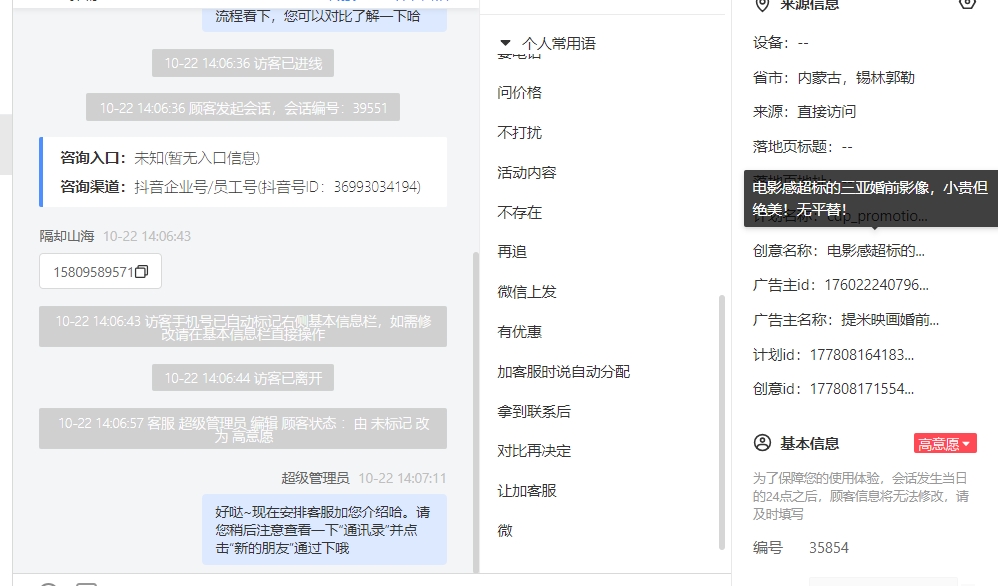
Task: Select the 微 quick phrase
Action: pos(505,531)
